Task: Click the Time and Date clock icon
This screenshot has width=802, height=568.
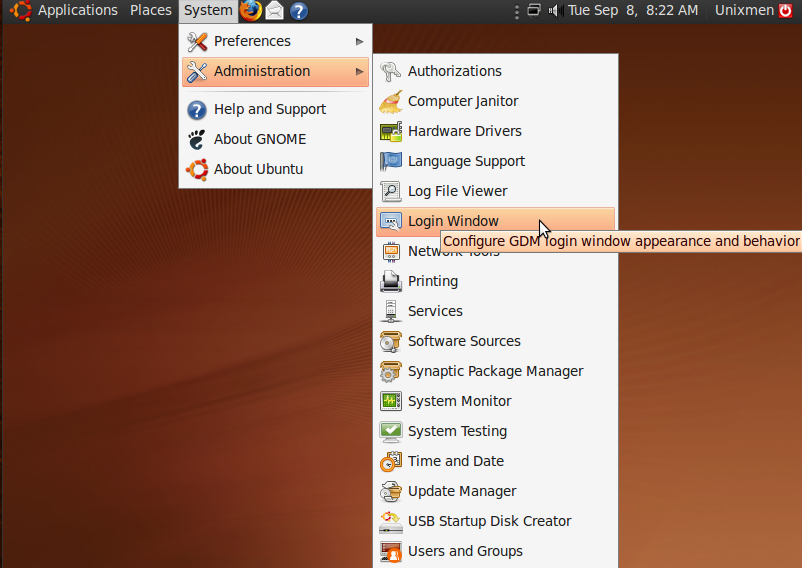Action: [x=391, y=462]
